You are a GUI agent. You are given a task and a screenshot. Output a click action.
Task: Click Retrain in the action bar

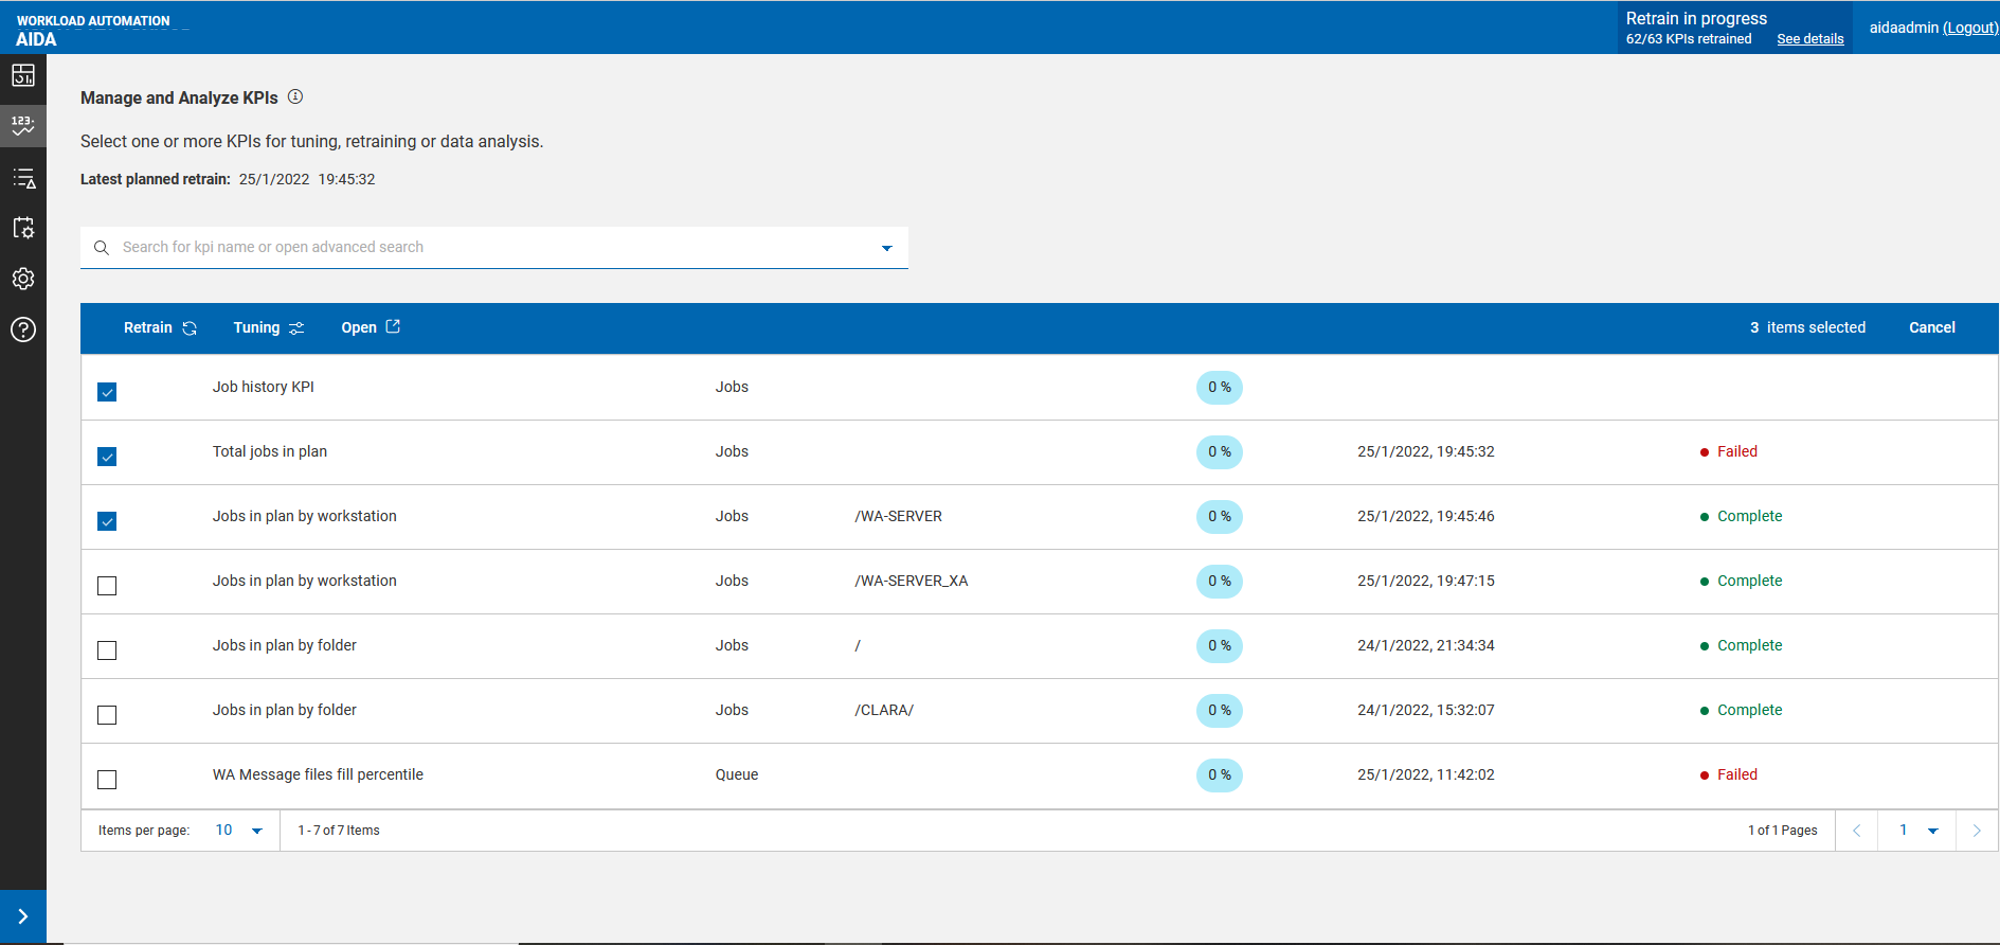point(160,328)
